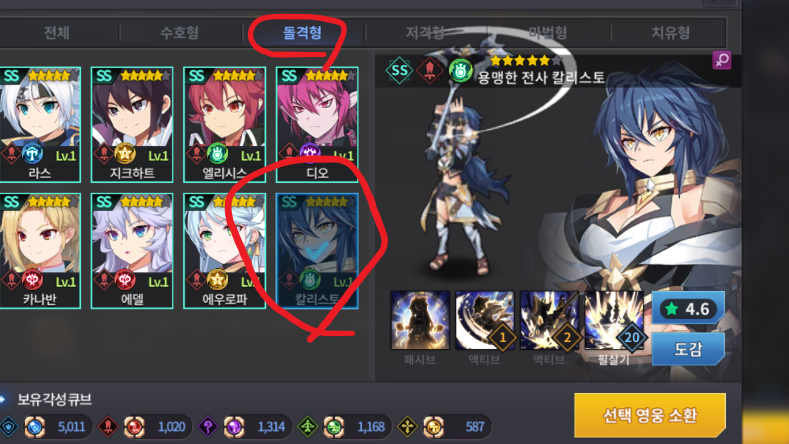The width and height of the screenshot is (789, 444).
Task: Select the 디오 hero card
Action: (x=317, y=124)
